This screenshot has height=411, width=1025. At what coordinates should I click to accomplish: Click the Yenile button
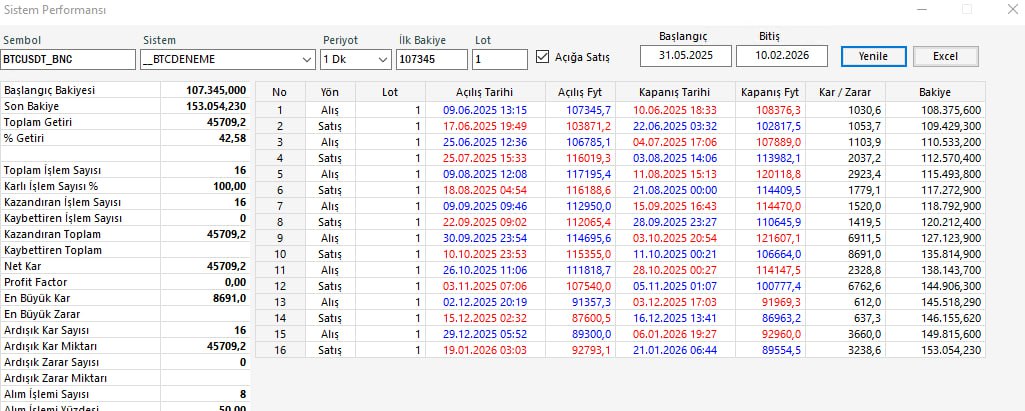[873, 56]
